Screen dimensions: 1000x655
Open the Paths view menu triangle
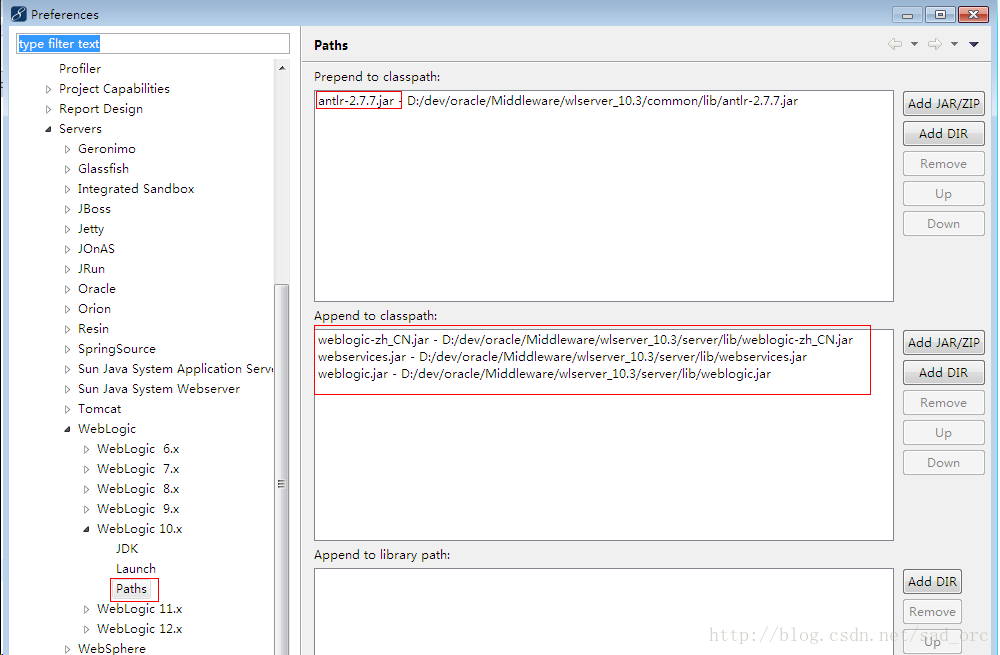(974, 44)
